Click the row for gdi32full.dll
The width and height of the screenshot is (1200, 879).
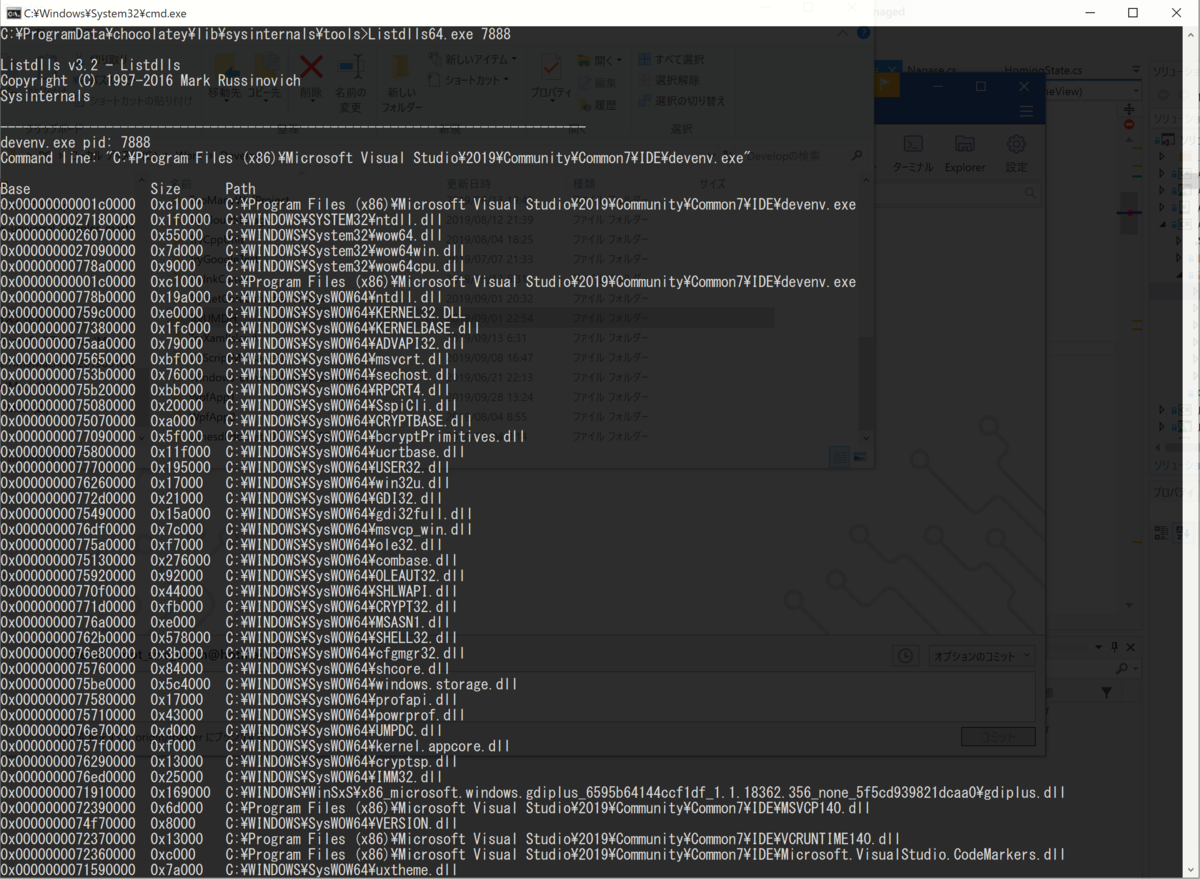pyautogui.click(x=237, y=514)
